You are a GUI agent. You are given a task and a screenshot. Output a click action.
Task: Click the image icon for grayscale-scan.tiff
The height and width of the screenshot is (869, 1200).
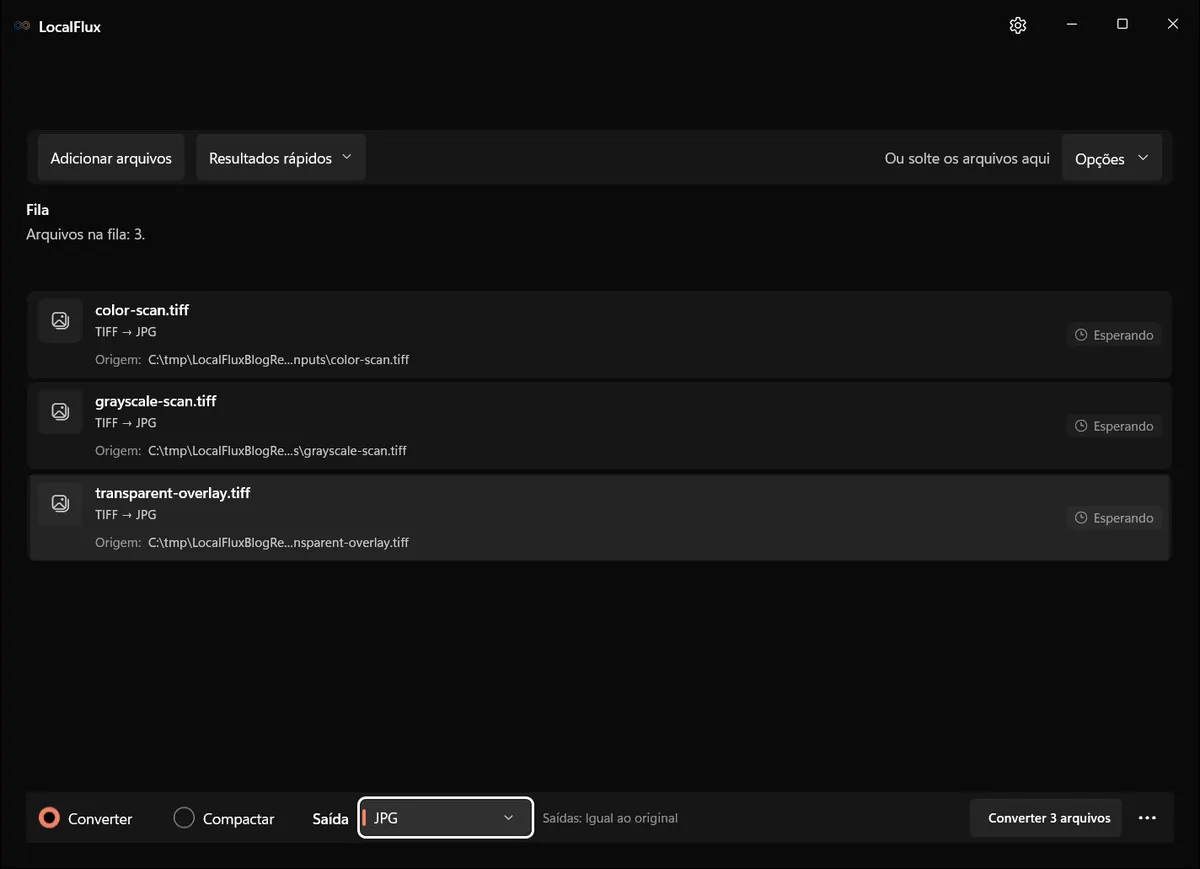(x=60, y=411)
